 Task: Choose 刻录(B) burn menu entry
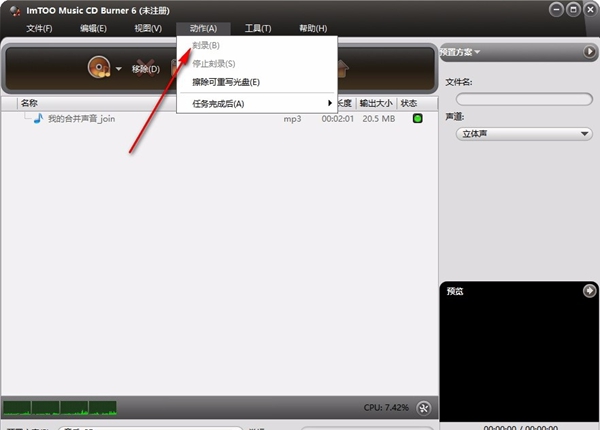tap(257, 46)
